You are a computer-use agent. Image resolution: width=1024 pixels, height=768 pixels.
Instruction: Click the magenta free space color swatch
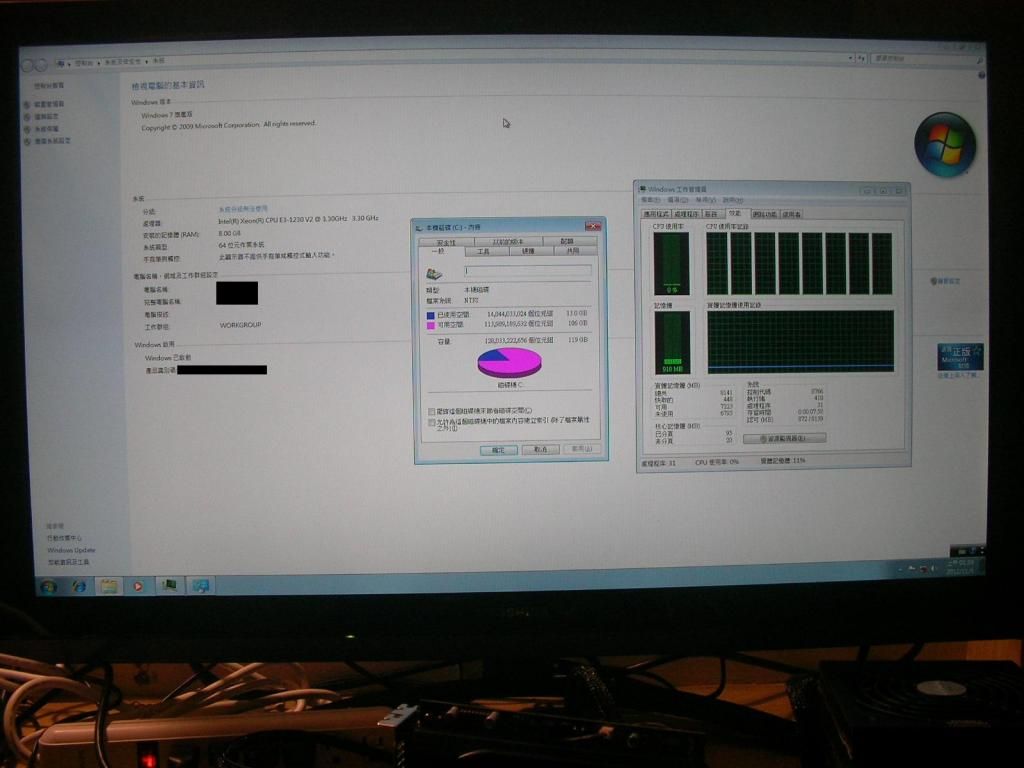point(430,325)
